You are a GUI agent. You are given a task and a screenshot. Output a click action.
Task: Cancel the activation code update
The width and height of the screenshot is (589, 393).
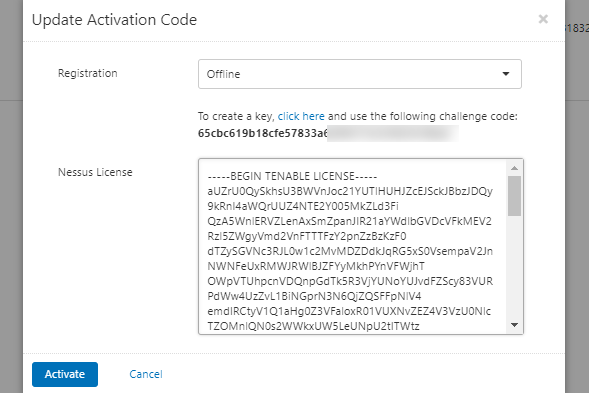(146, 374)
